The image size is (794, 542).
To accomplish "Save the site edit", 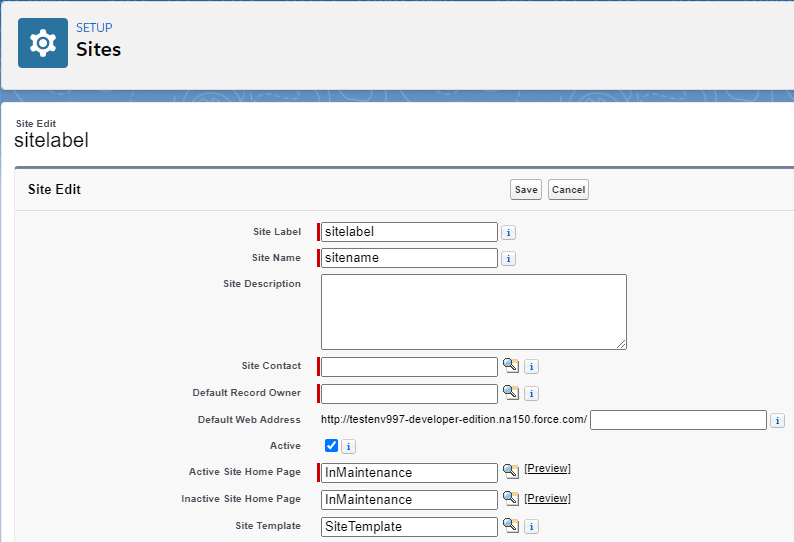I will [x=525, y=190].
